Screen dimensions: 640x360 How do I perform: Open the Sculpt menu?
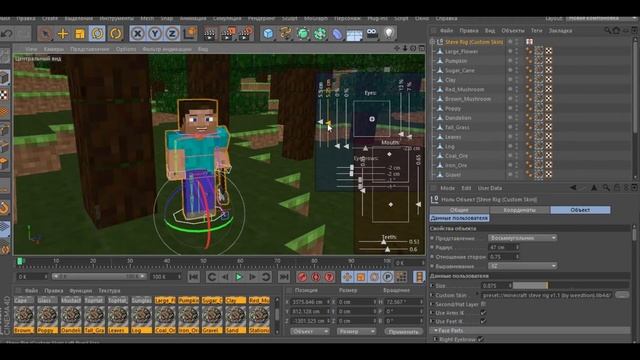pos(289,18)
